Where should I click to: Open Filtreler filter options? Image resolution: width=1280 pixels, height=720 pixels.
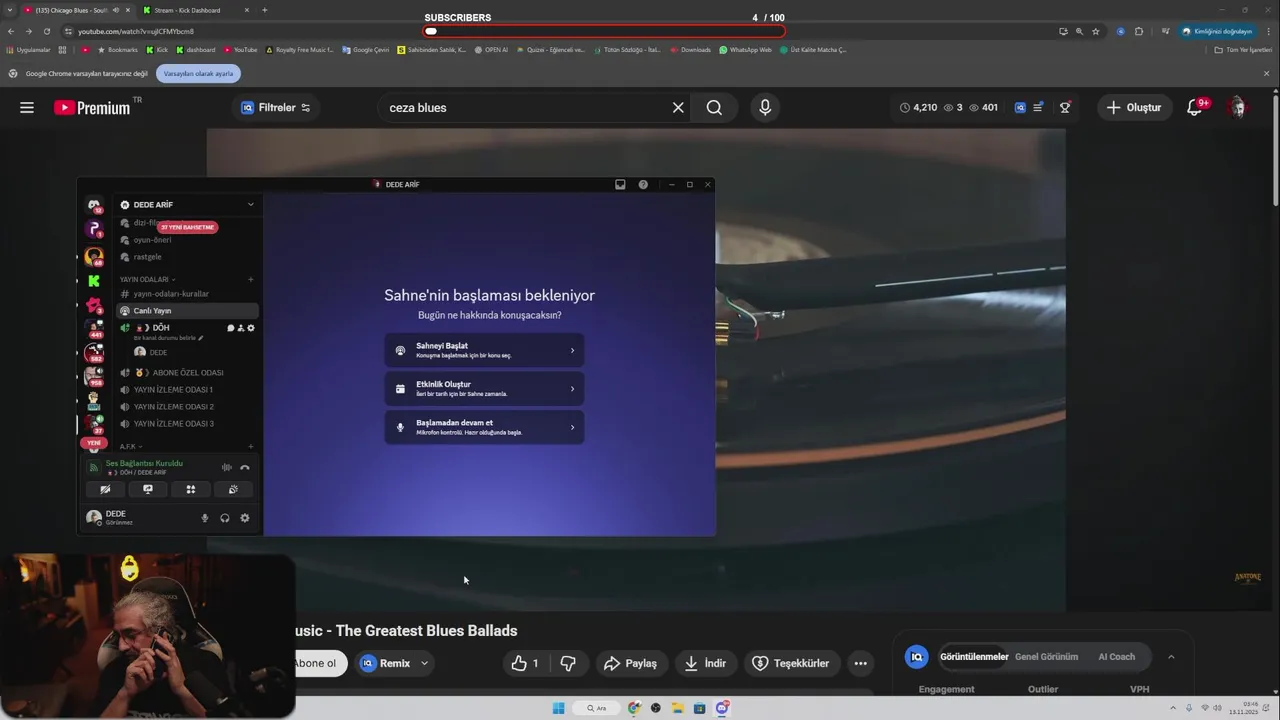point(276,108)
